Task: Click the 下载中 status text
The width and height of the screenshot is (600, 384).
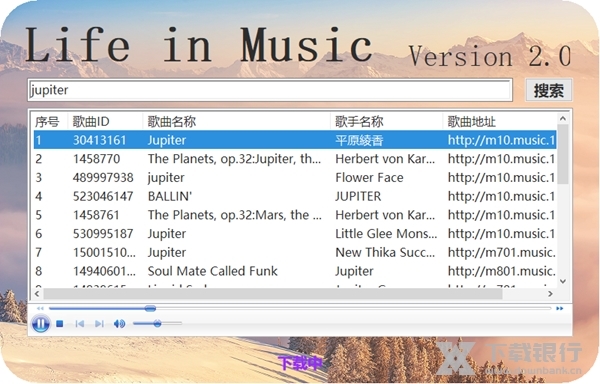Action: [300, 363]
